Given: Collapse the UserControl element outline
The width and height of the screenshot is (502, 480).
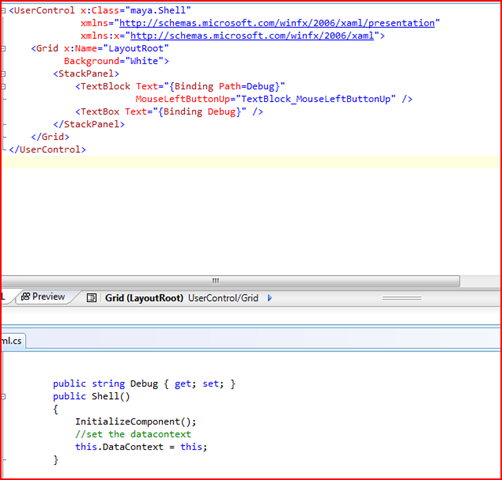Looking at the screenshot, I should click(x=3, y=11).
